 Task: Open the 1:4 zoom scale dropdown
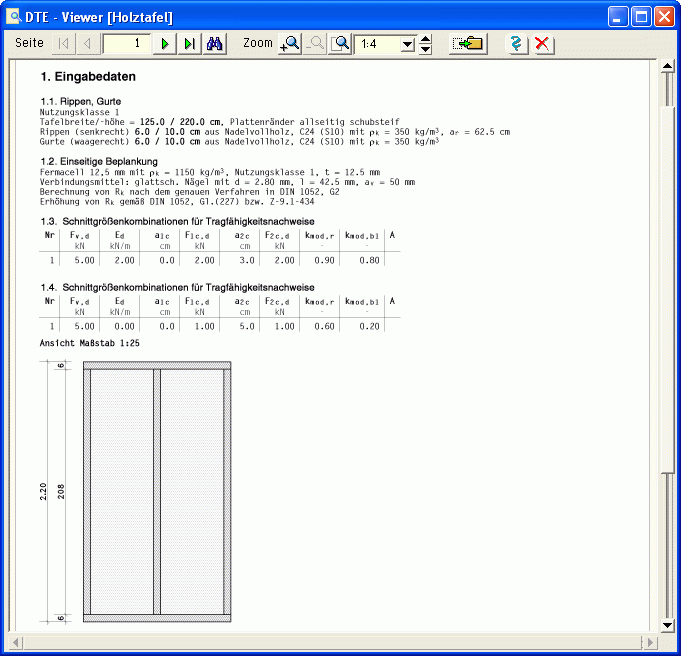click(407, 45)
